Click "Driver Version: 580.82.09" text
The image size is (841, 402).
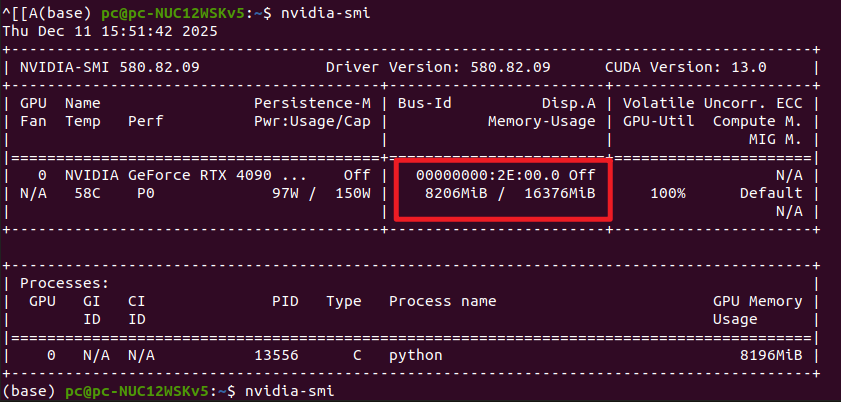(438, 68)
